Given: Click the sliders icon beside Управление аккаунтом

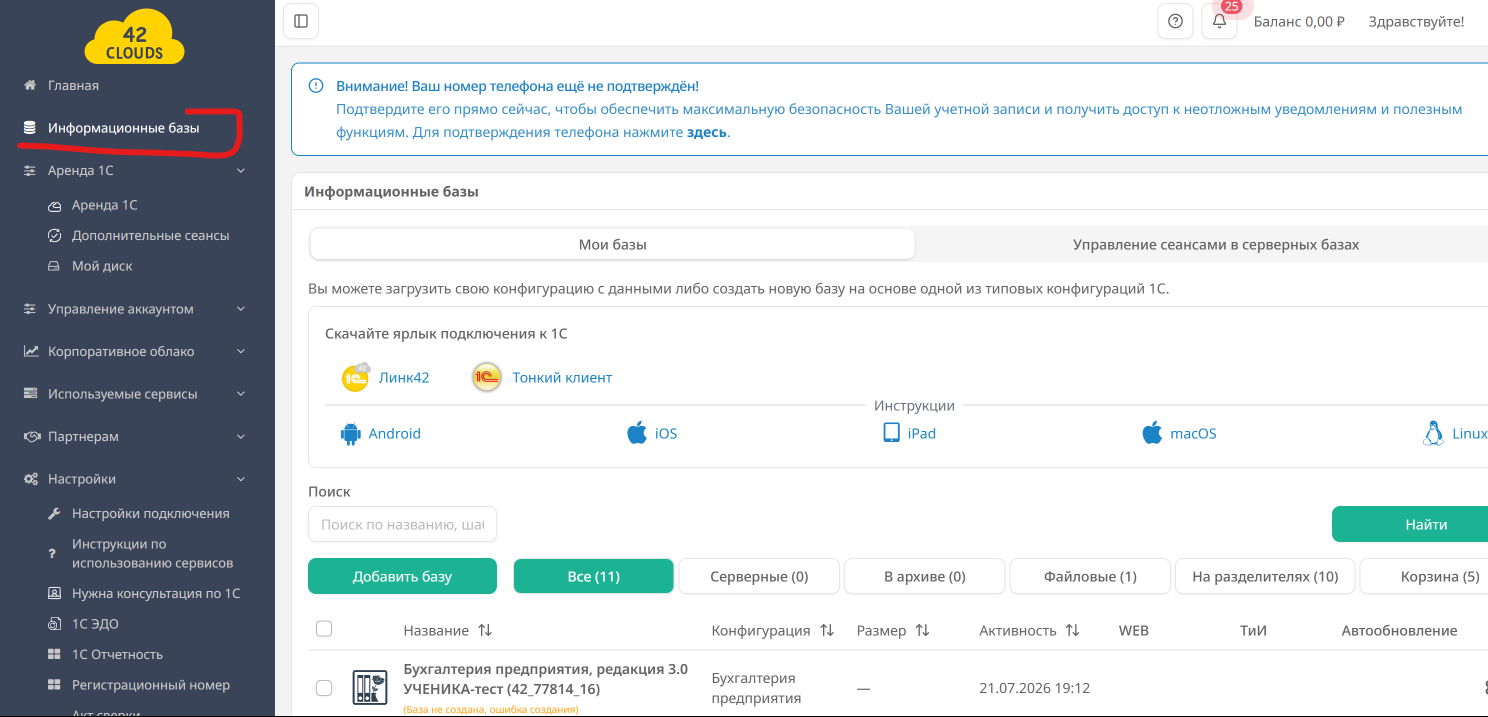Looking at the screenshot, I should point(30,309).
